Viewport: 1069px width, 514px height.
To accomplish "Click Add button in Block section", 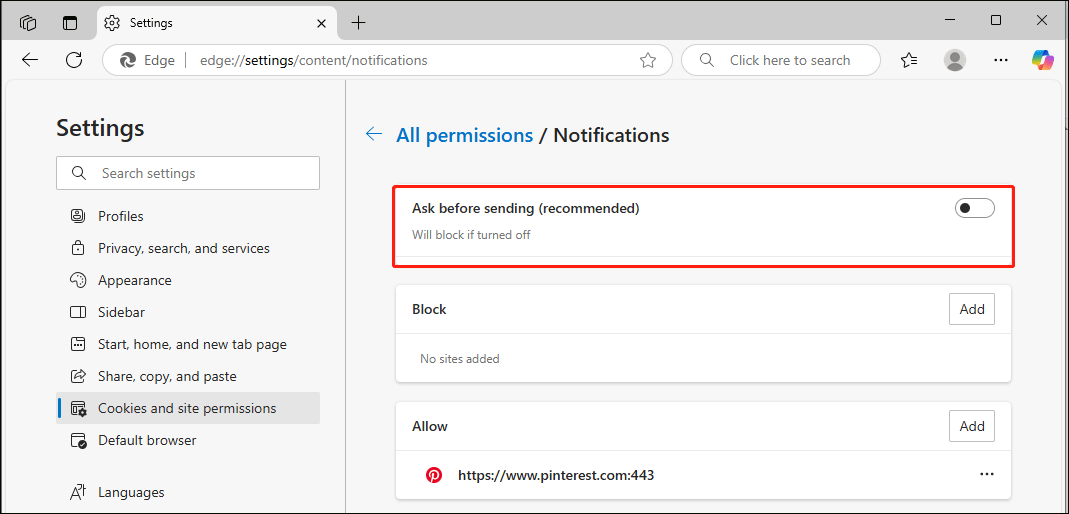I will click(x=972, y=309).
